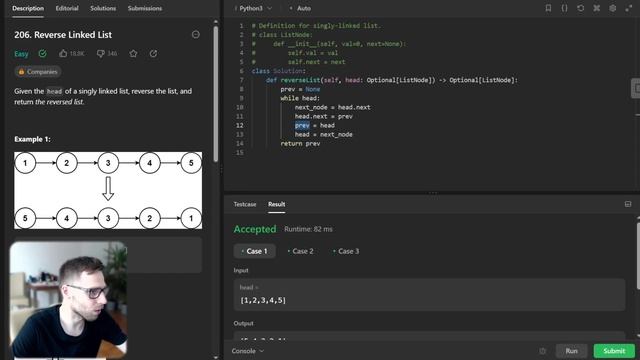This screenshot has width=640, height=360.
Task: Click the Run button
Action: click(571, 351)
